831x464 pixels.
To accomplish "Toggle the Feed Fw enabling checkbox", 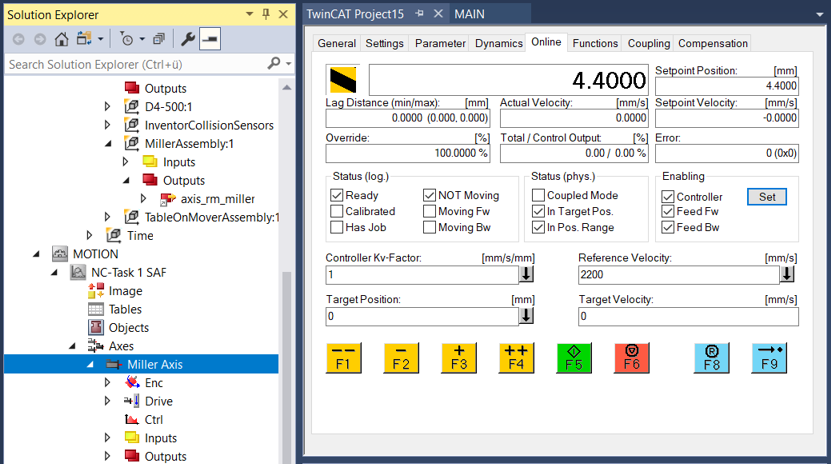I will pyautogui.click(x=668, y=211).
